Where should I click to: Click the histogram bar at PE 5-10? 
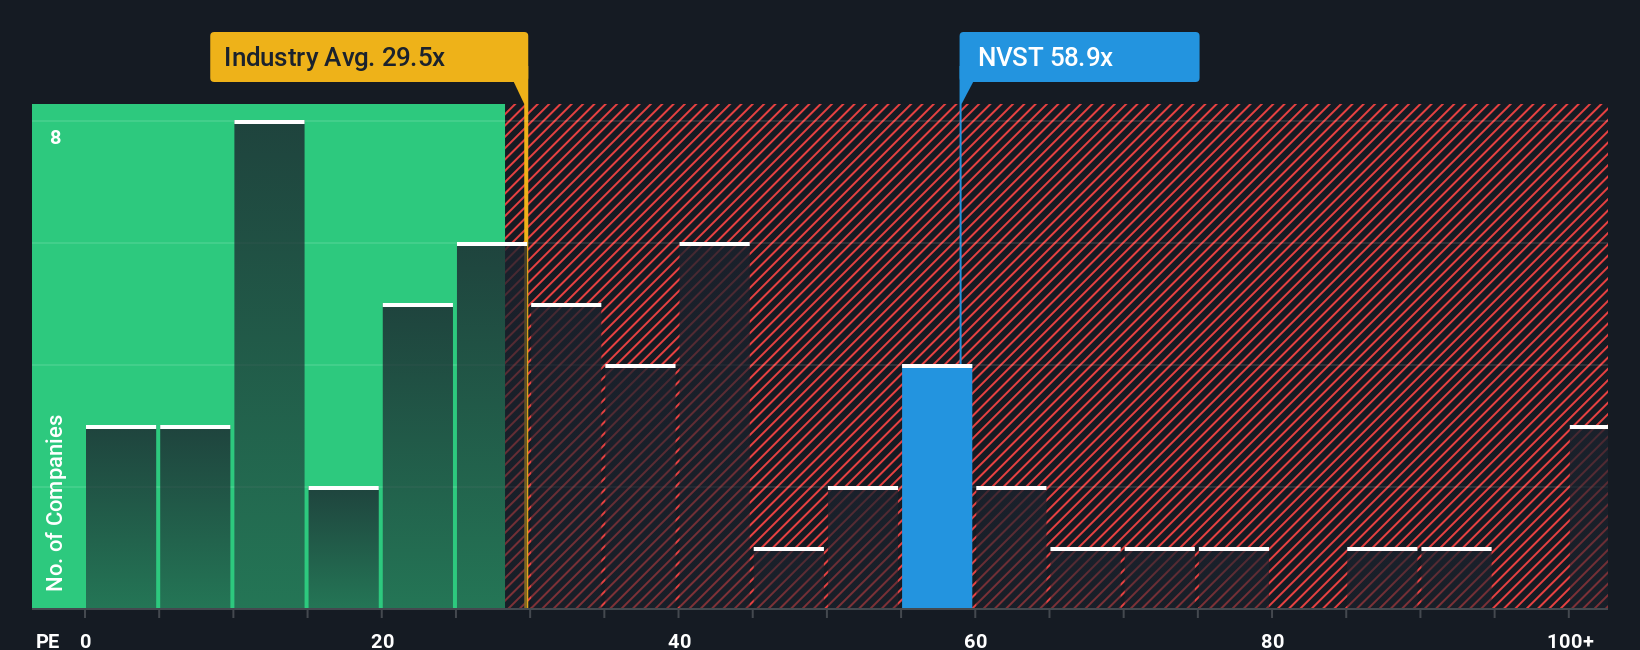[x=195, y=517]
